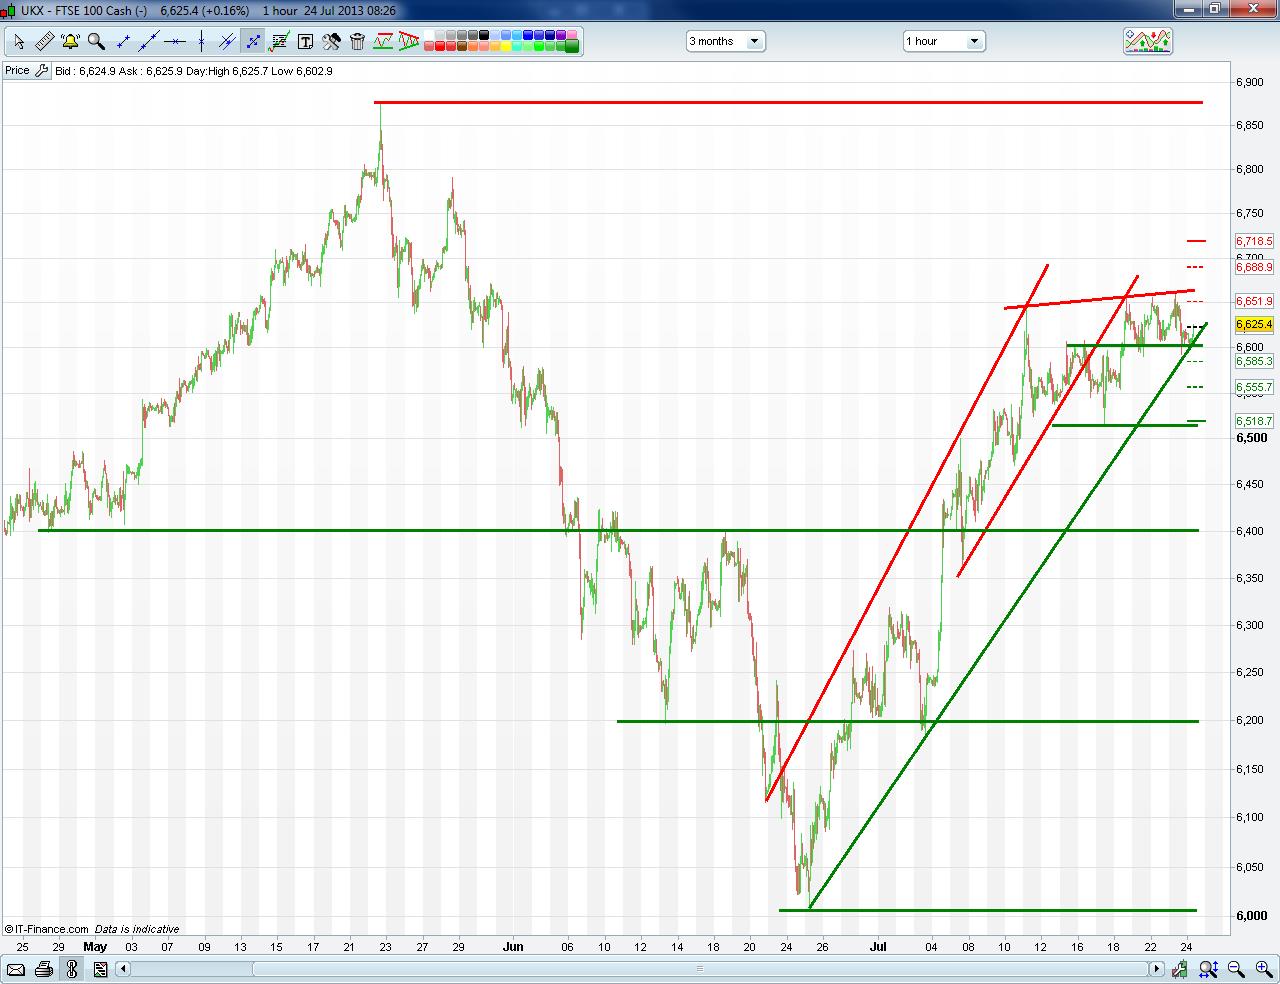This screenshot has height=984, width=1280.
Task: Open the 1 hour timeframe dropdown
Action: 944,41
